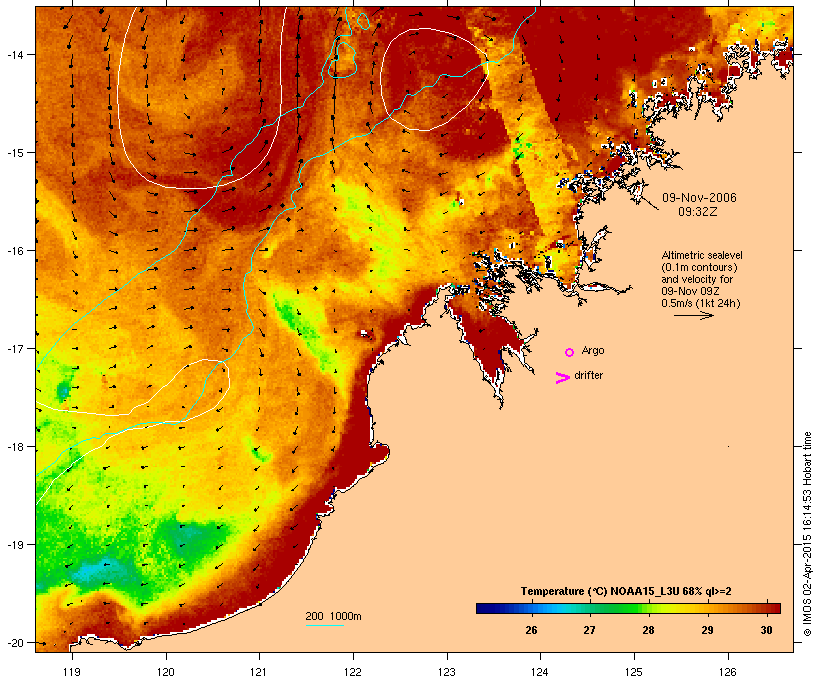
Task: Click the latitude axis label -14
Action: [14, 54]
